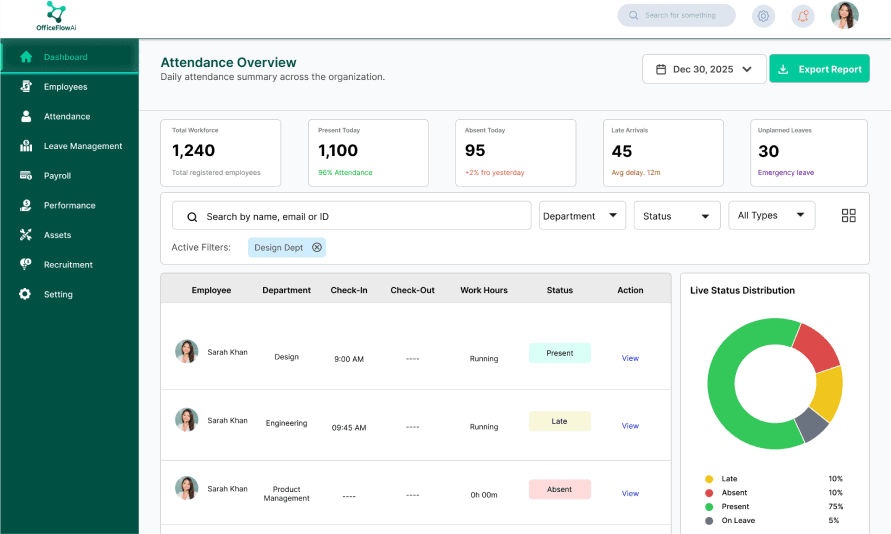This screenshot has width=891, height=534.
Task: Click the top Search for something field
Action: (676, 15)
